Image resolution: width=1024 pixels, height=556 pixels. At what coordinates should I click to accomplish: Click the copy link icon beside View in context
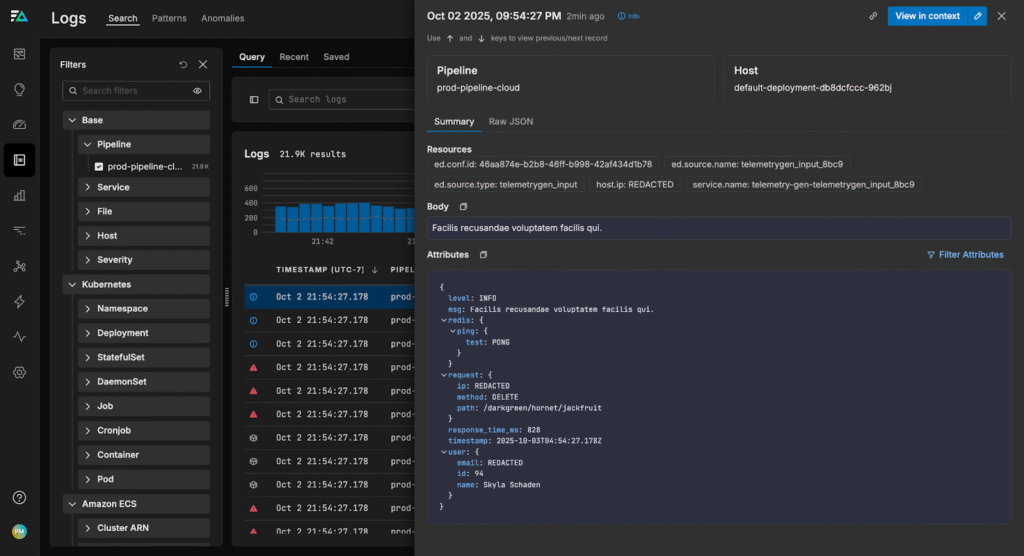[x=873, y=16]
